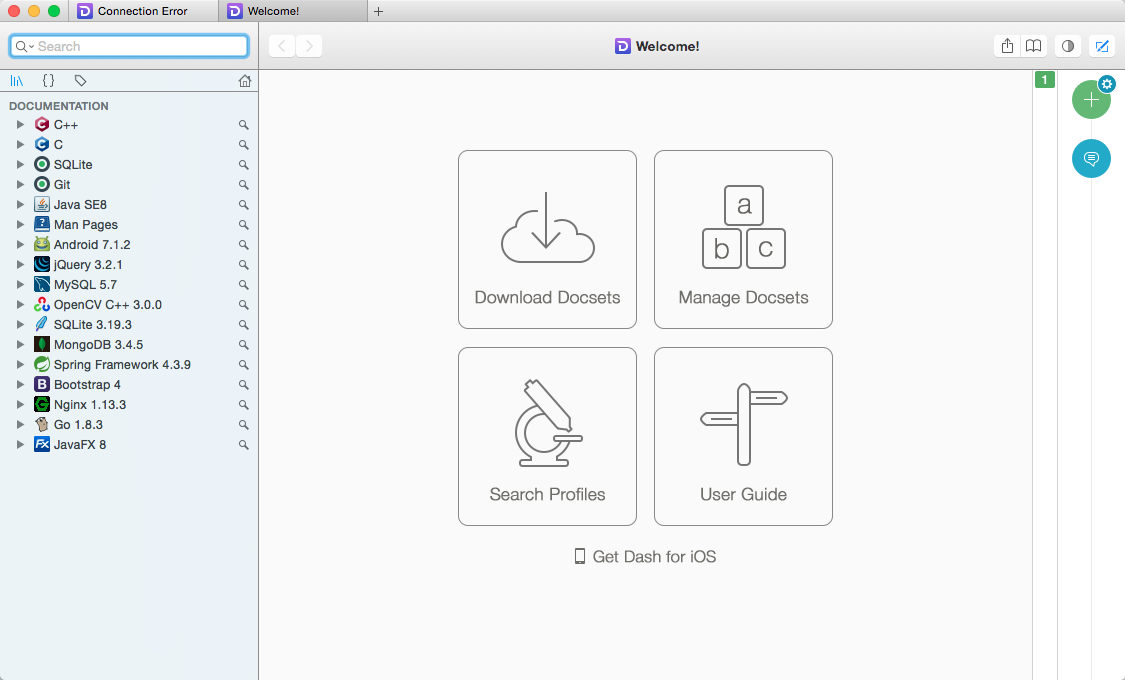
Task: Open a new tab with plus
Action: [x=378, y=11]
